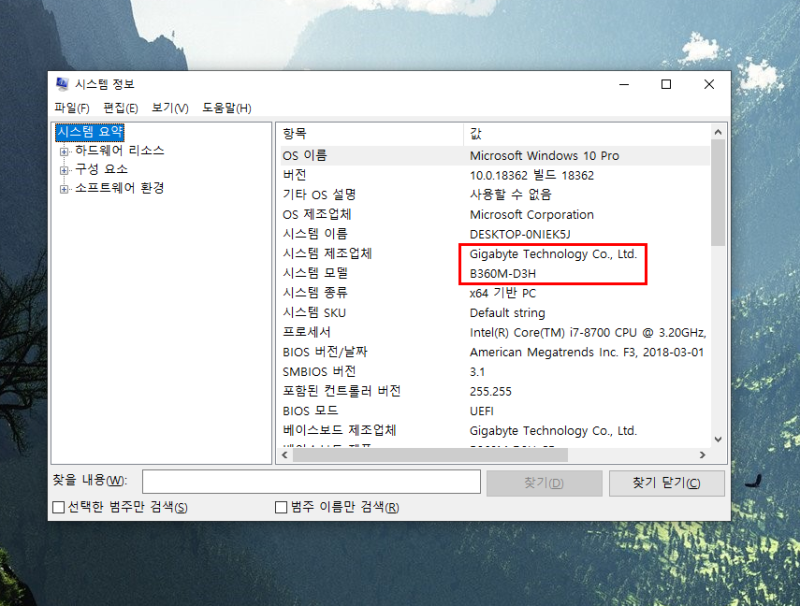This screenshot has height=606, width=800.
Task: Click the UEFI value
Action: pos(482,411)
